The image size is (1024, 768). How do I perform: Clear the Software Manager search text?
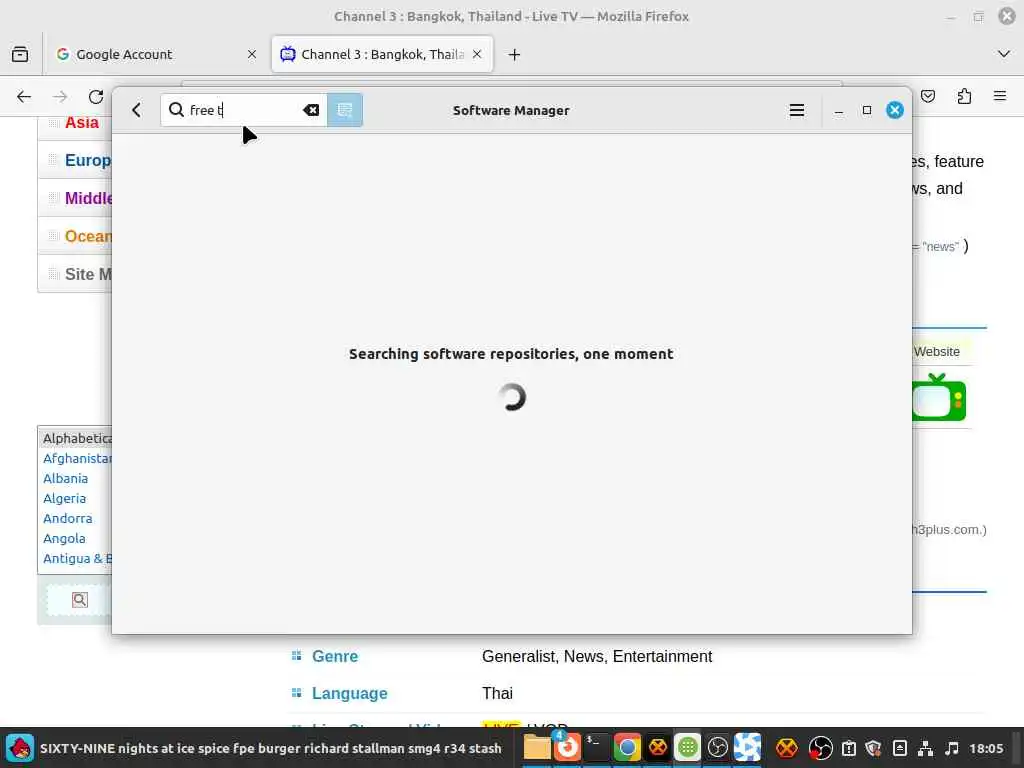point(311,110)
